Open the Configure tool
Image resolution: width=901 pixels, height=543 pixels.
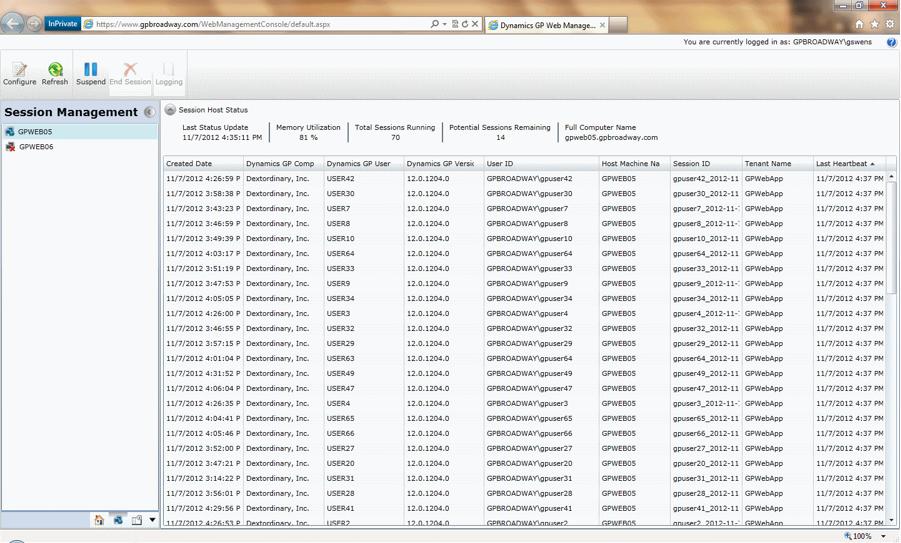point(20,74)
